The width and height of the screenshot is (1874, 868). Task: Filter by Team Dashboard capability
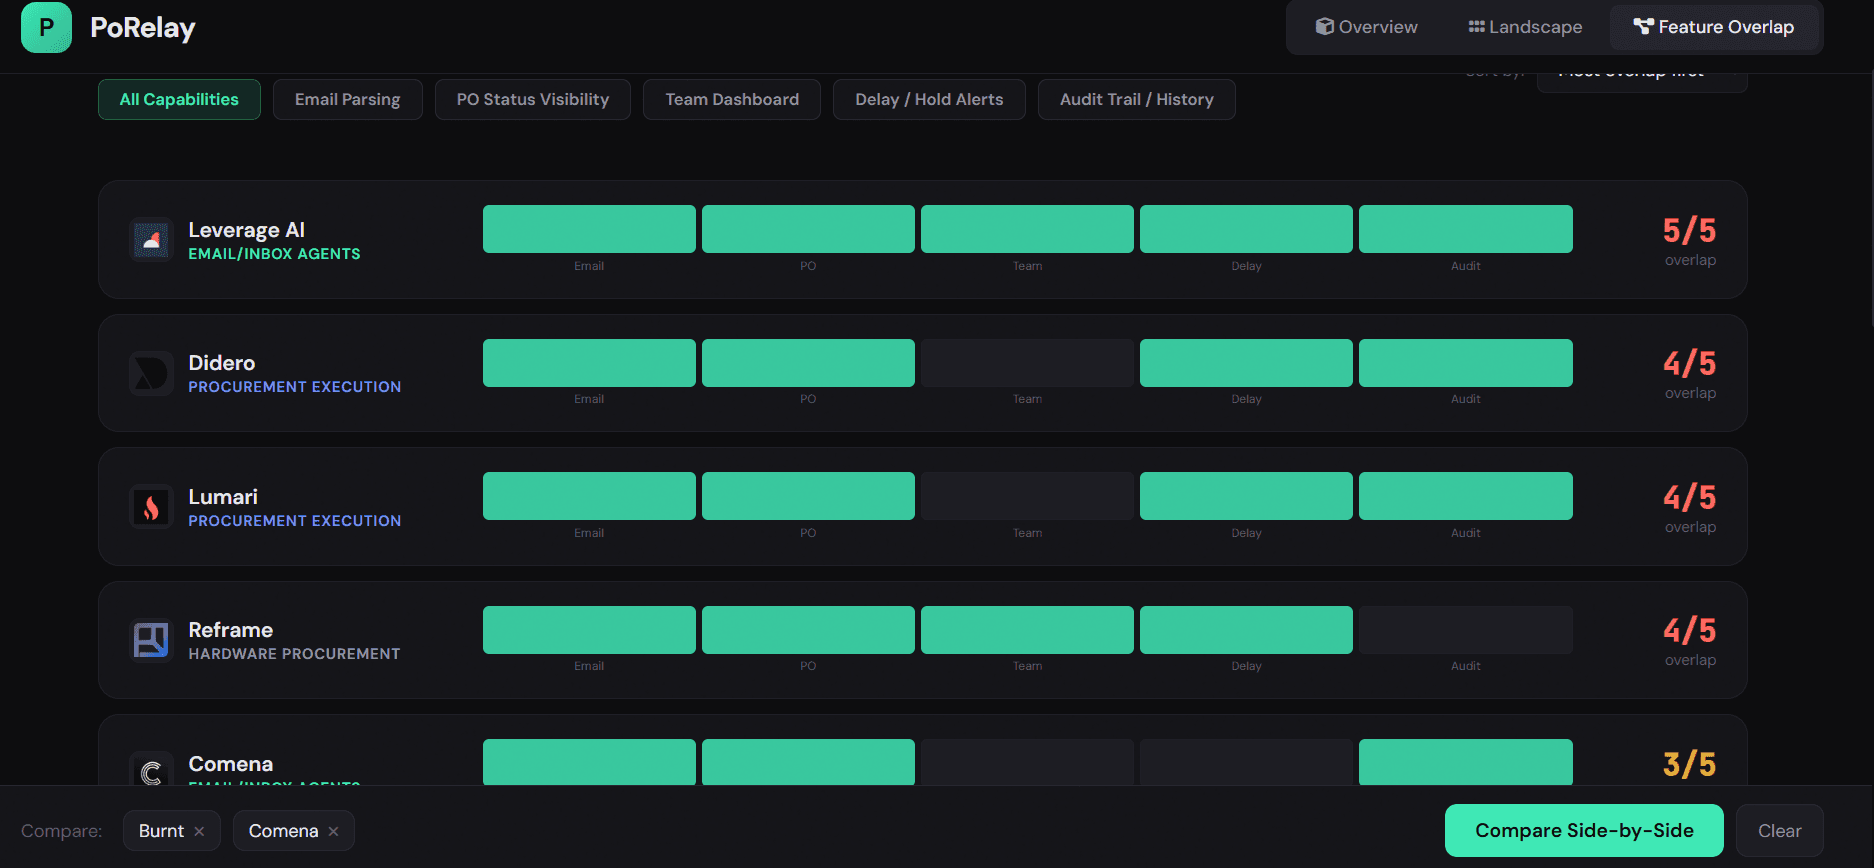[x=732, y=99]
